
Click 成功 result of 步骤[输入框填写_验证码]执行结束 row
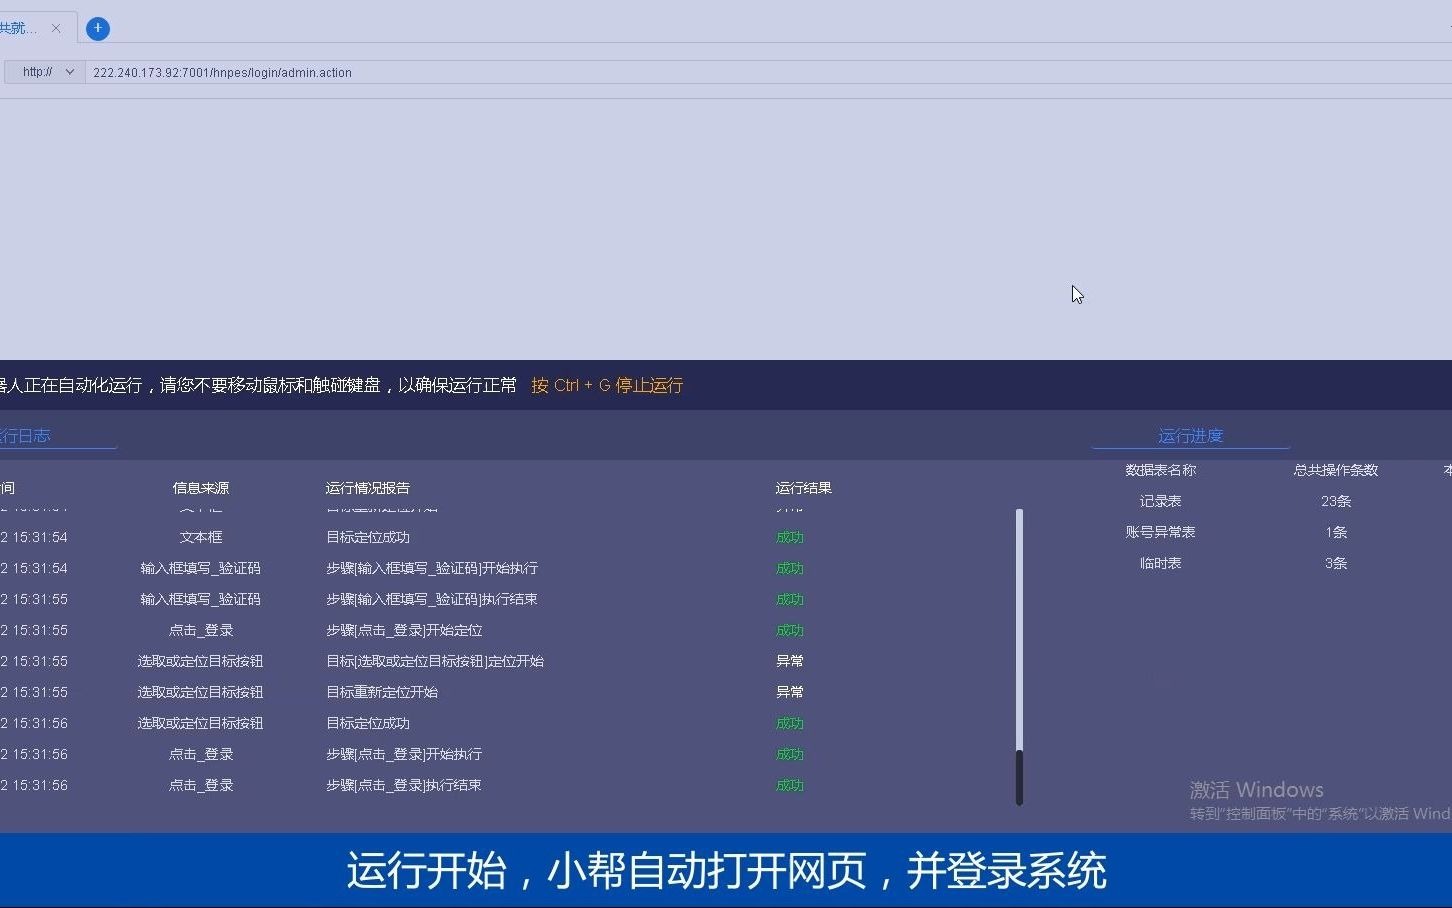click(790, 599)
